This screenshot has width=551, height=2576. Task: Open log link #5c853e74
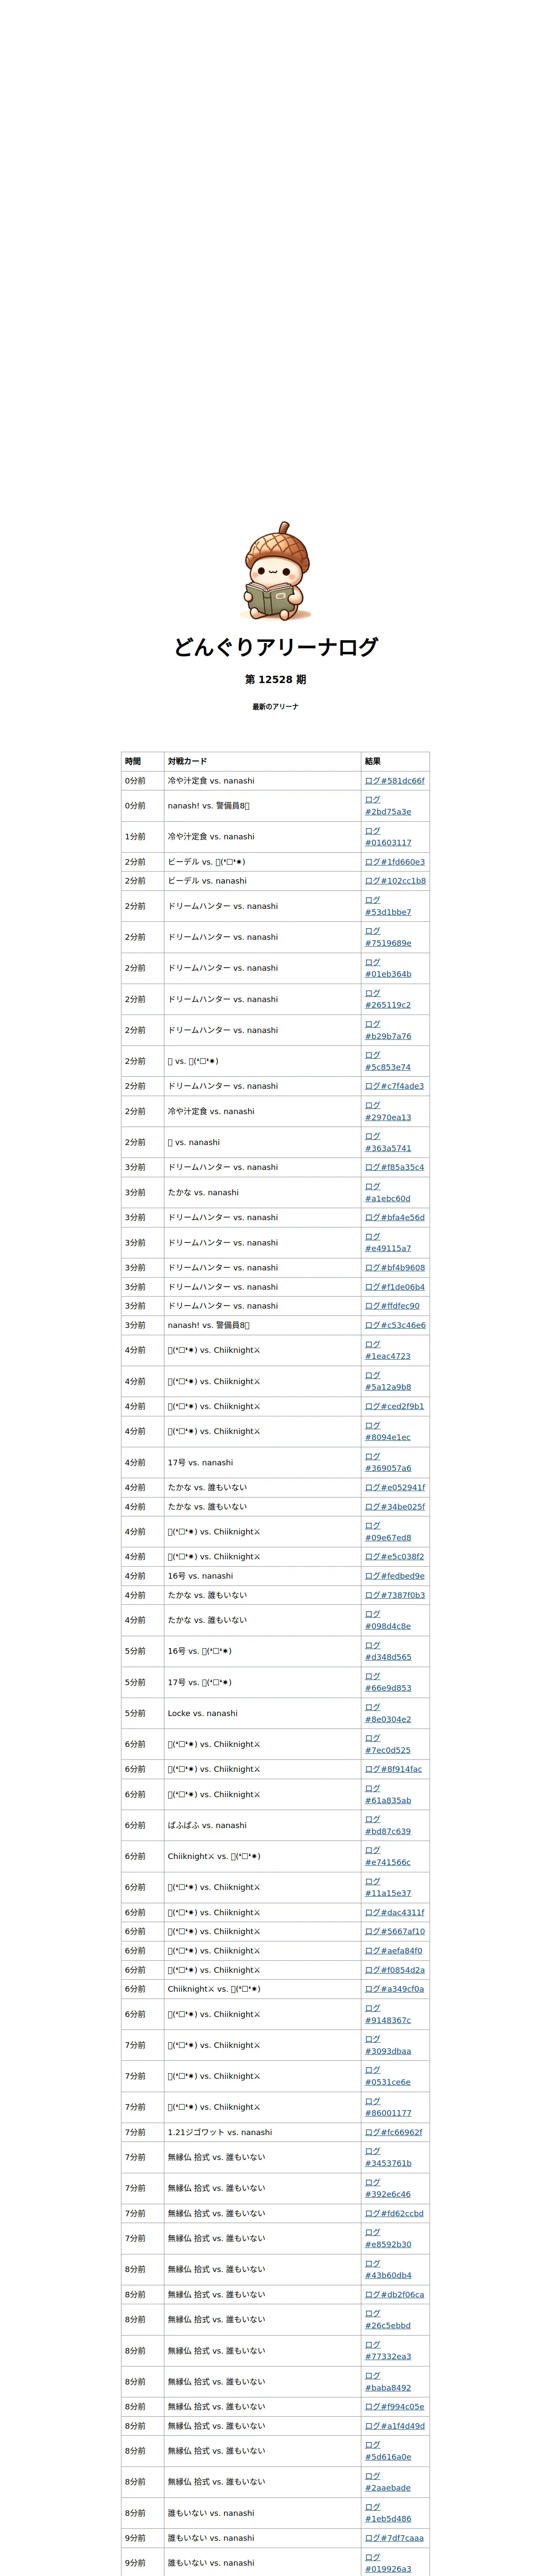(x=388, y=1061)
